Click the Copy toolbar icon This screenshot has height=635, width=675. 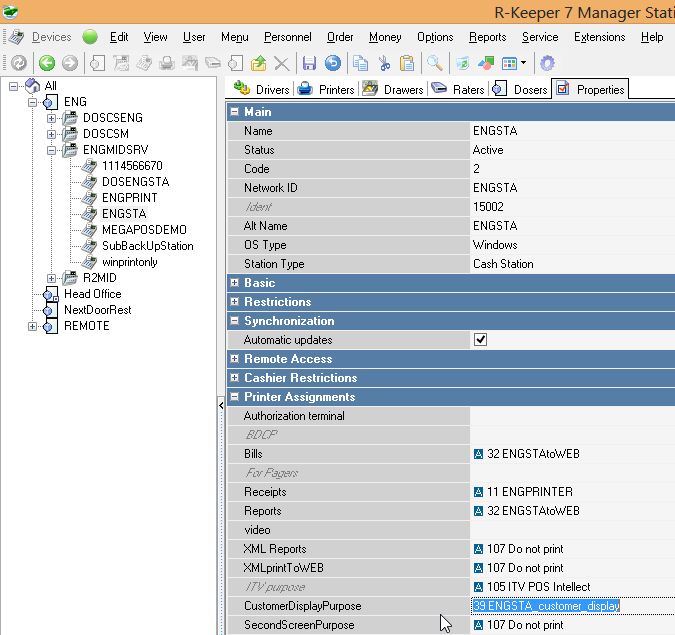[360, 63]
